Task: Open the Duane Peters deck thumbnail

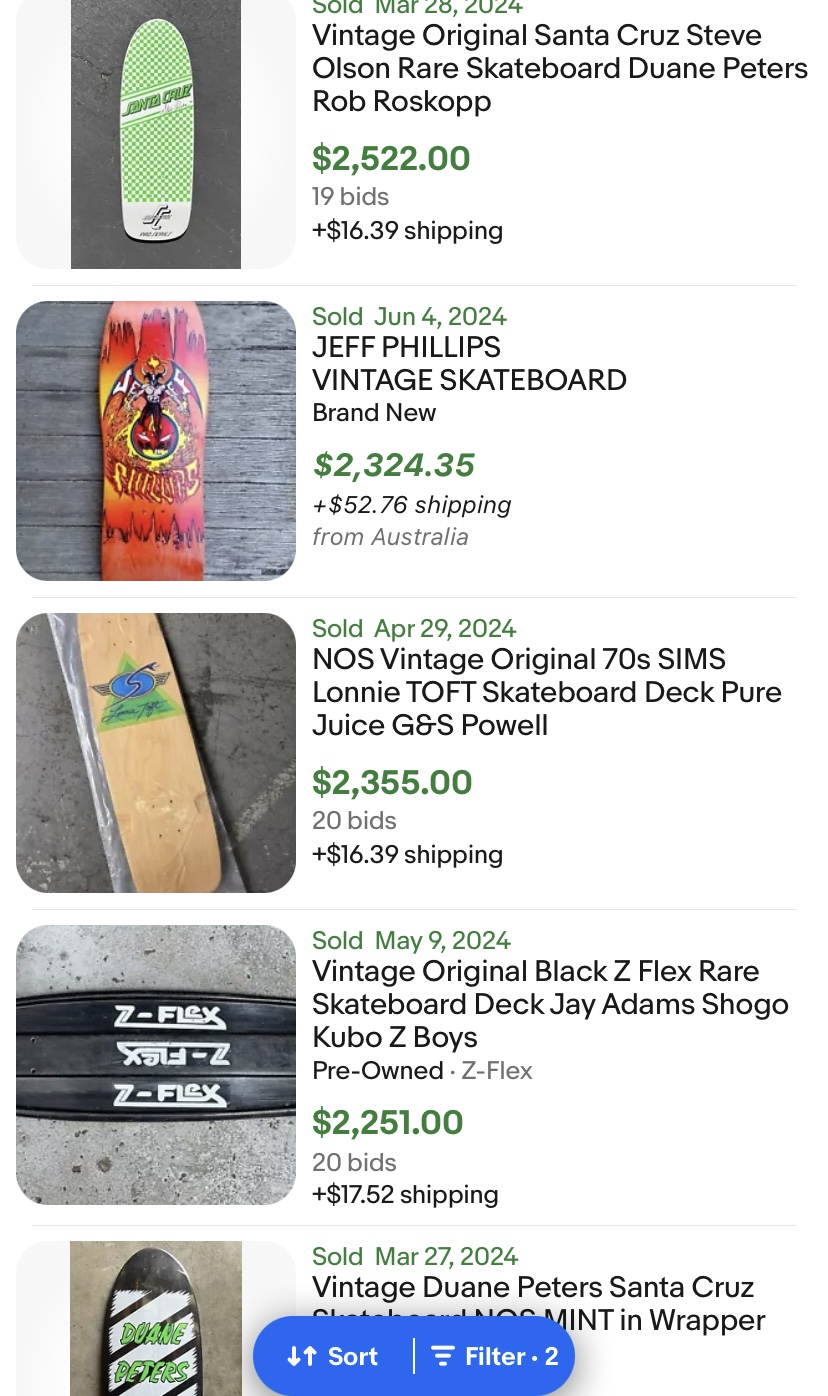Action: pyautogui.click(x=156, y=1318)
